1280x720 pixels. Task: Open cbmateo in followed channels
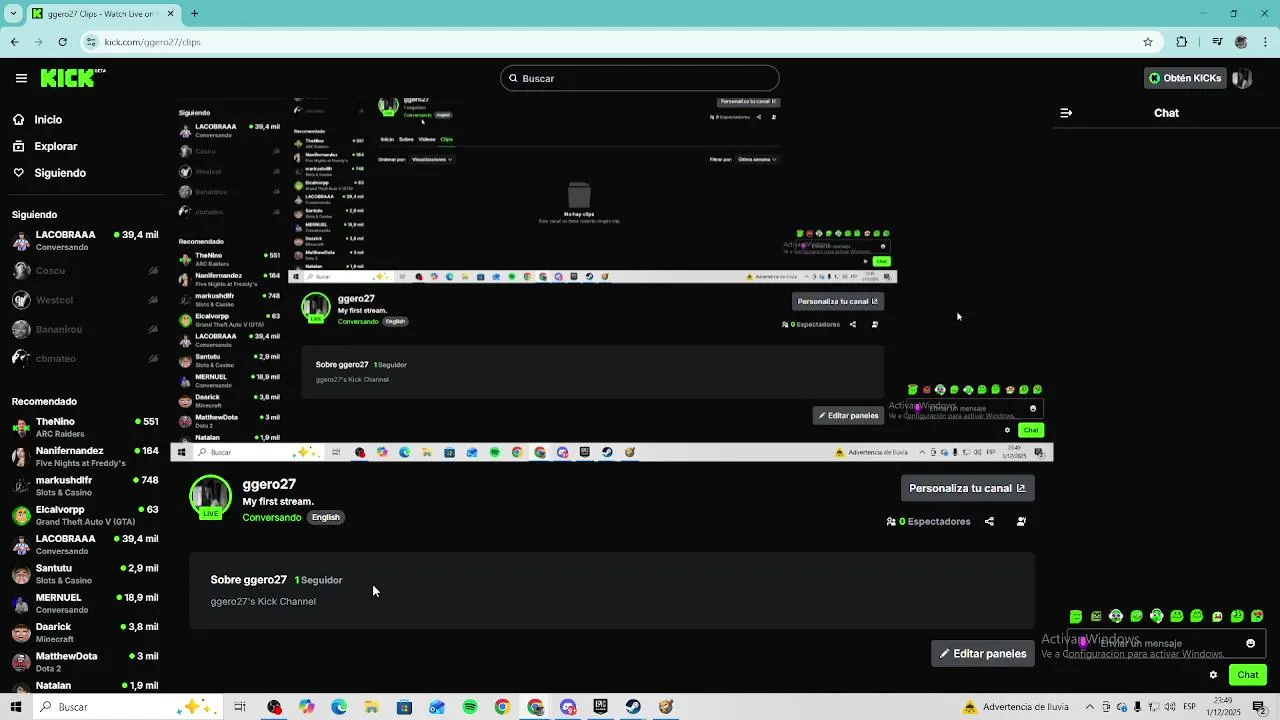pyautogui.click(x=85, y=358)
